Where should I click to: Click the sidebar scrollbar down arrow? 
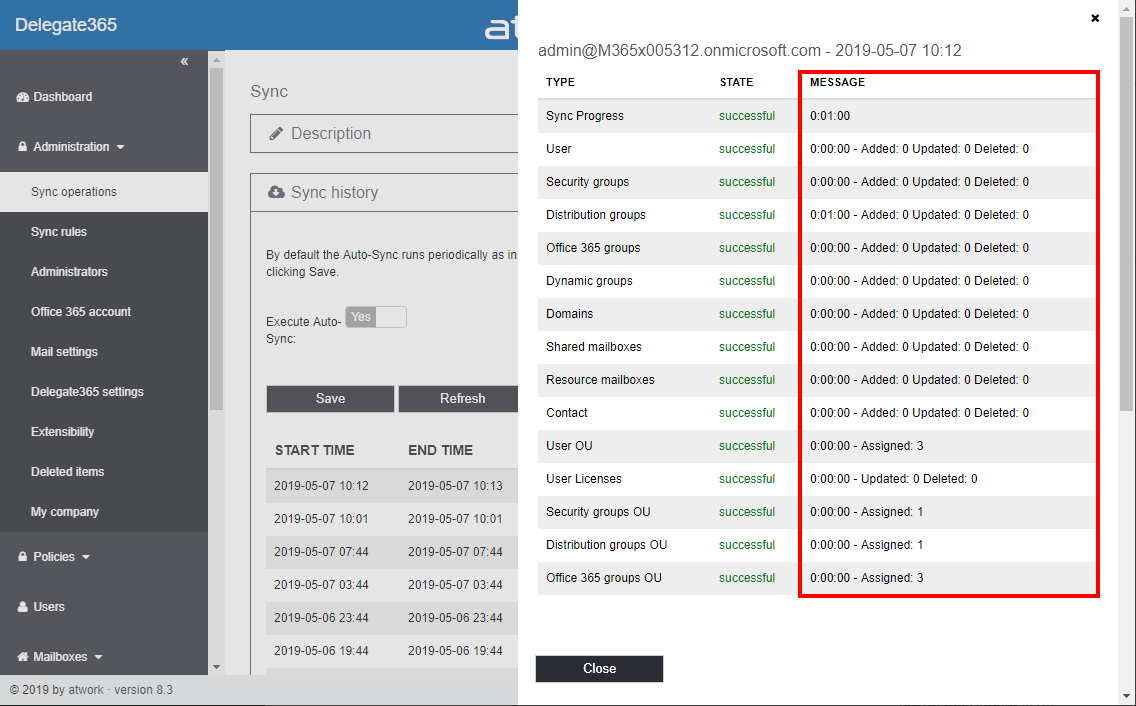[216, 667]
